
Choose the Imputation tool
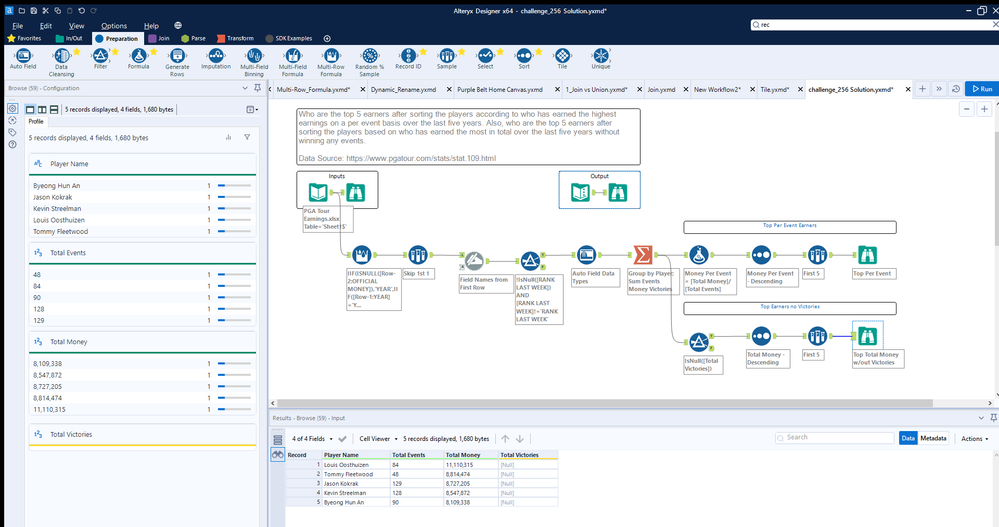tap(216, 59)
